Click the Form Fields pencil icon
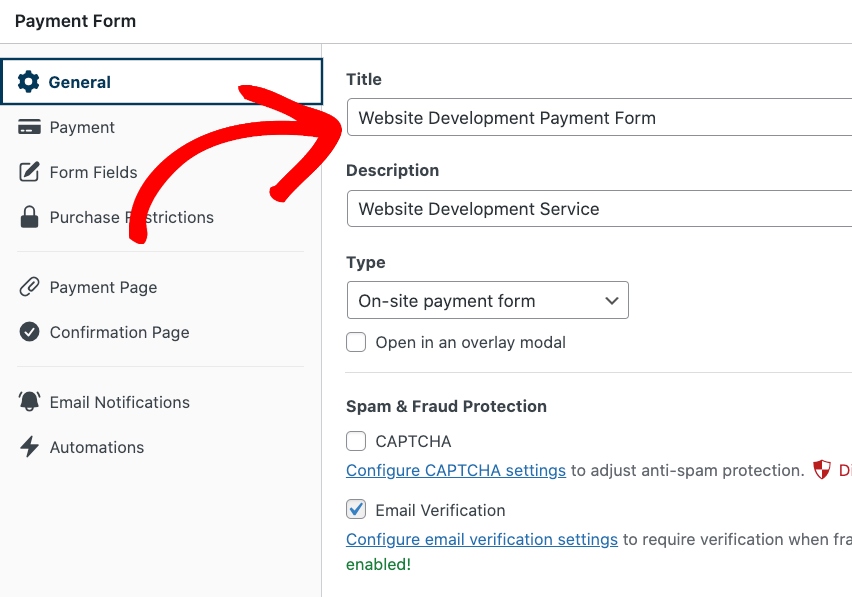This screenshot has height=597, width=852. click(x=30, y=172)
